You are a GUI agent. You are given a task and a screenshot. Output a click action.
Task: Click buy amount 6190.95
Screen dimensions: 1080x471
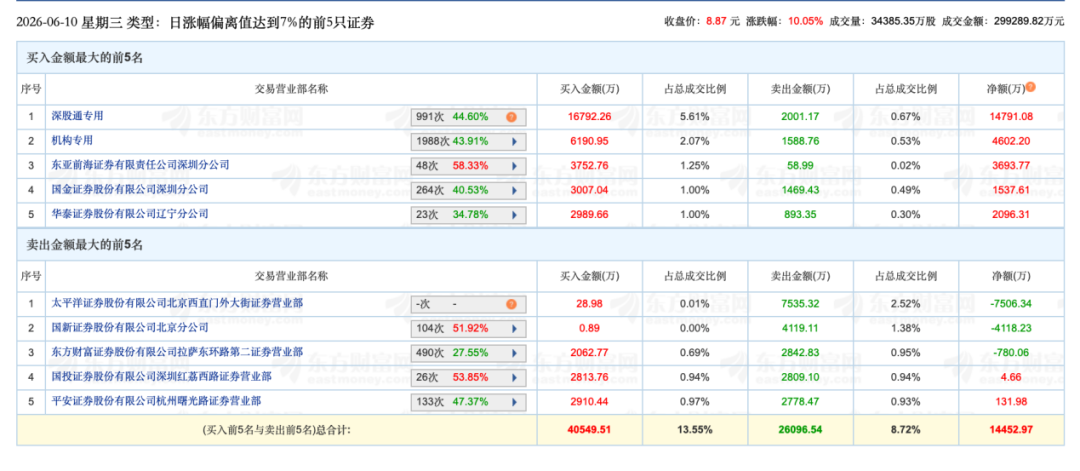590,141
